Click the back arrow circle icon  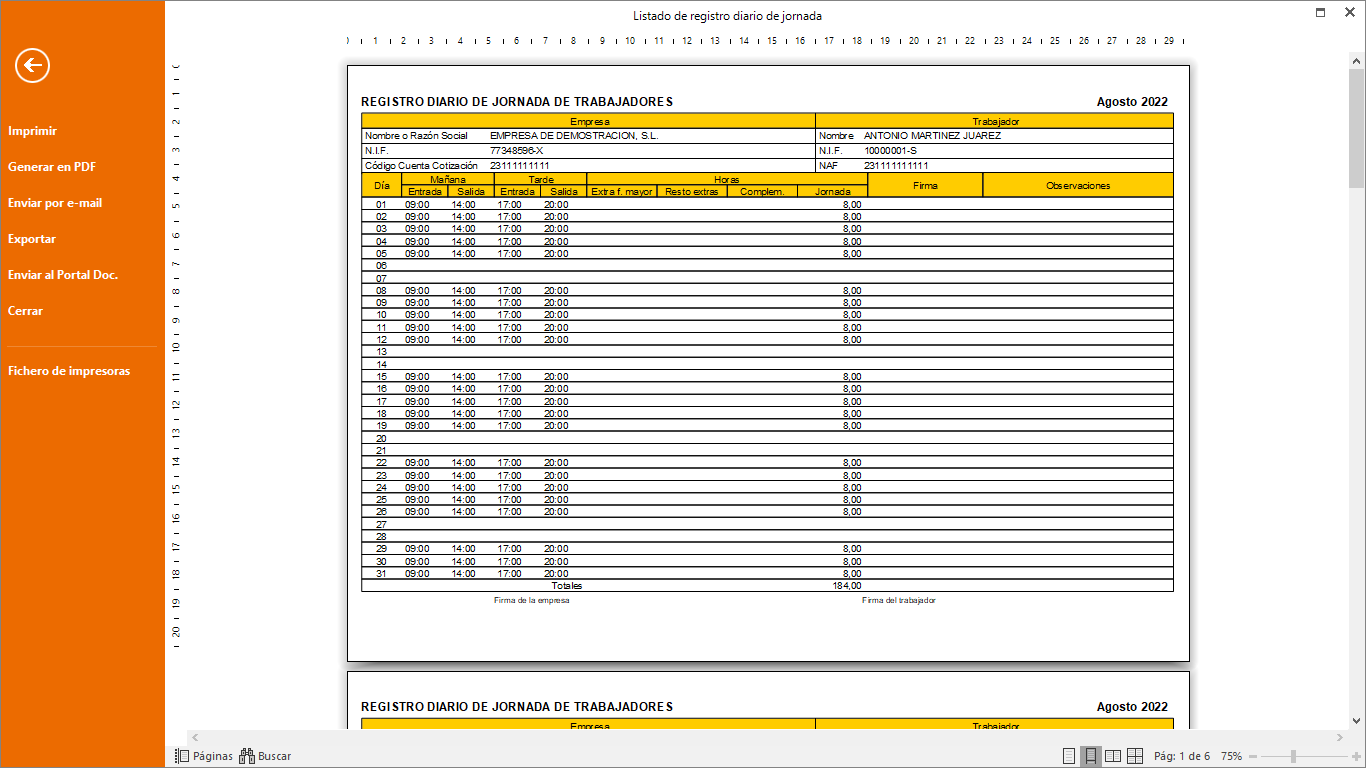coord(32,66)
